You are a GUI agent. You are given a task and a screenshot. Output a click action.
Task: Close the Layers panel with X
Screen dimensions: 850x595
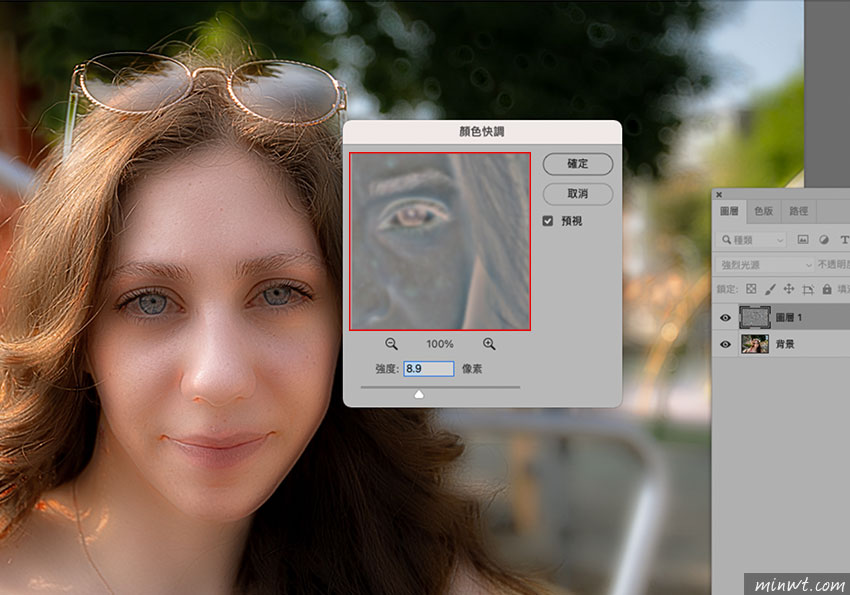pos(719,195)
